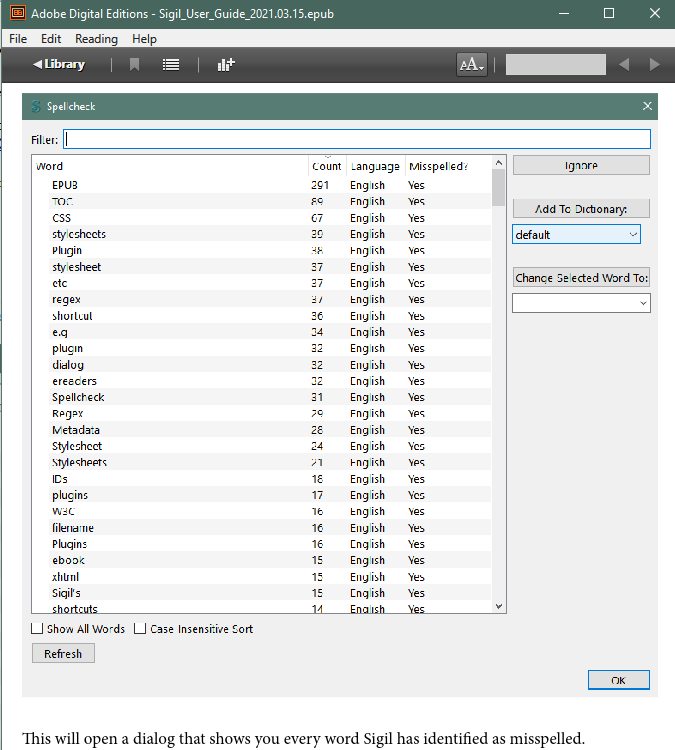The height and width of the screenshot is (750, 675).
Task: Open the Edit menu
Action: pos(51,39)
